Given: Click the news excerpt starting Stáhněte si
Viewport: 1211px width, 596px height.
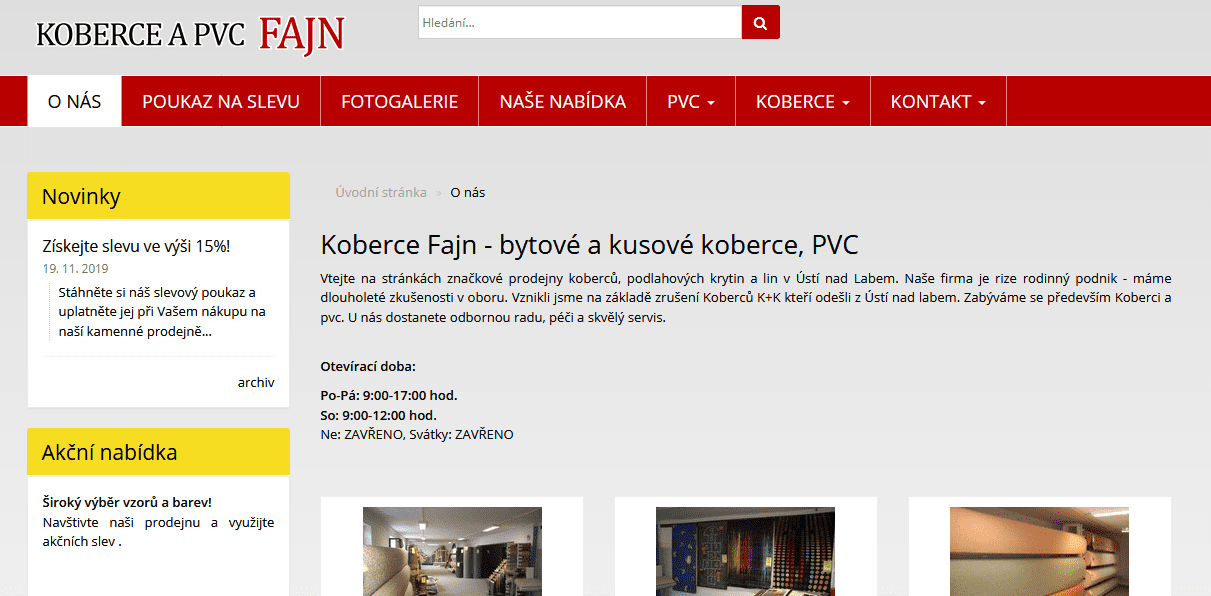Looking at the screenshot, I should [161, 312].
